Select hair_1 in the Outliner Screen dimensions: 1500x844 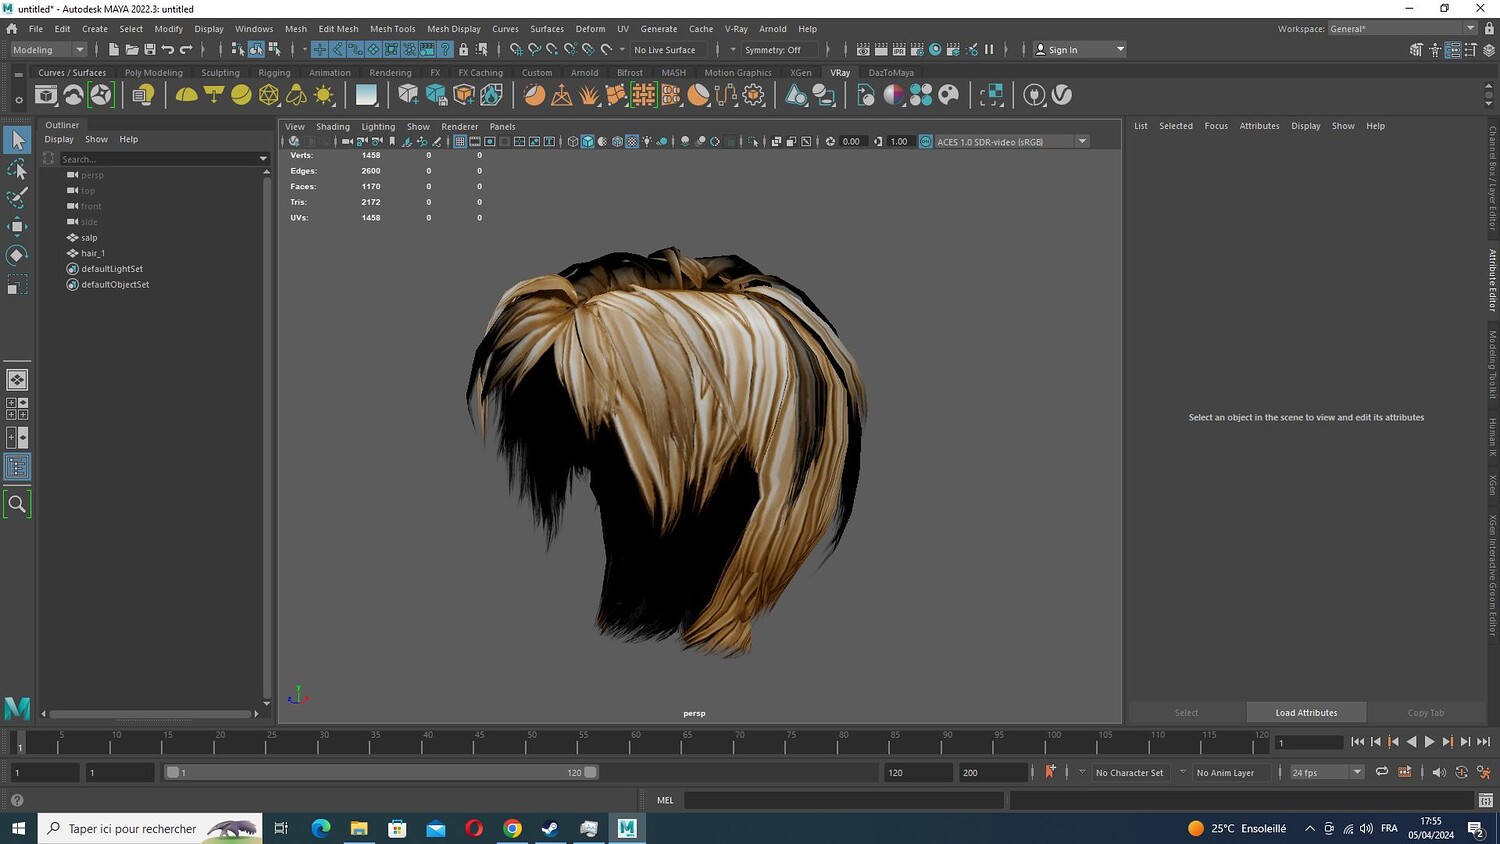[x=93, y=253]
